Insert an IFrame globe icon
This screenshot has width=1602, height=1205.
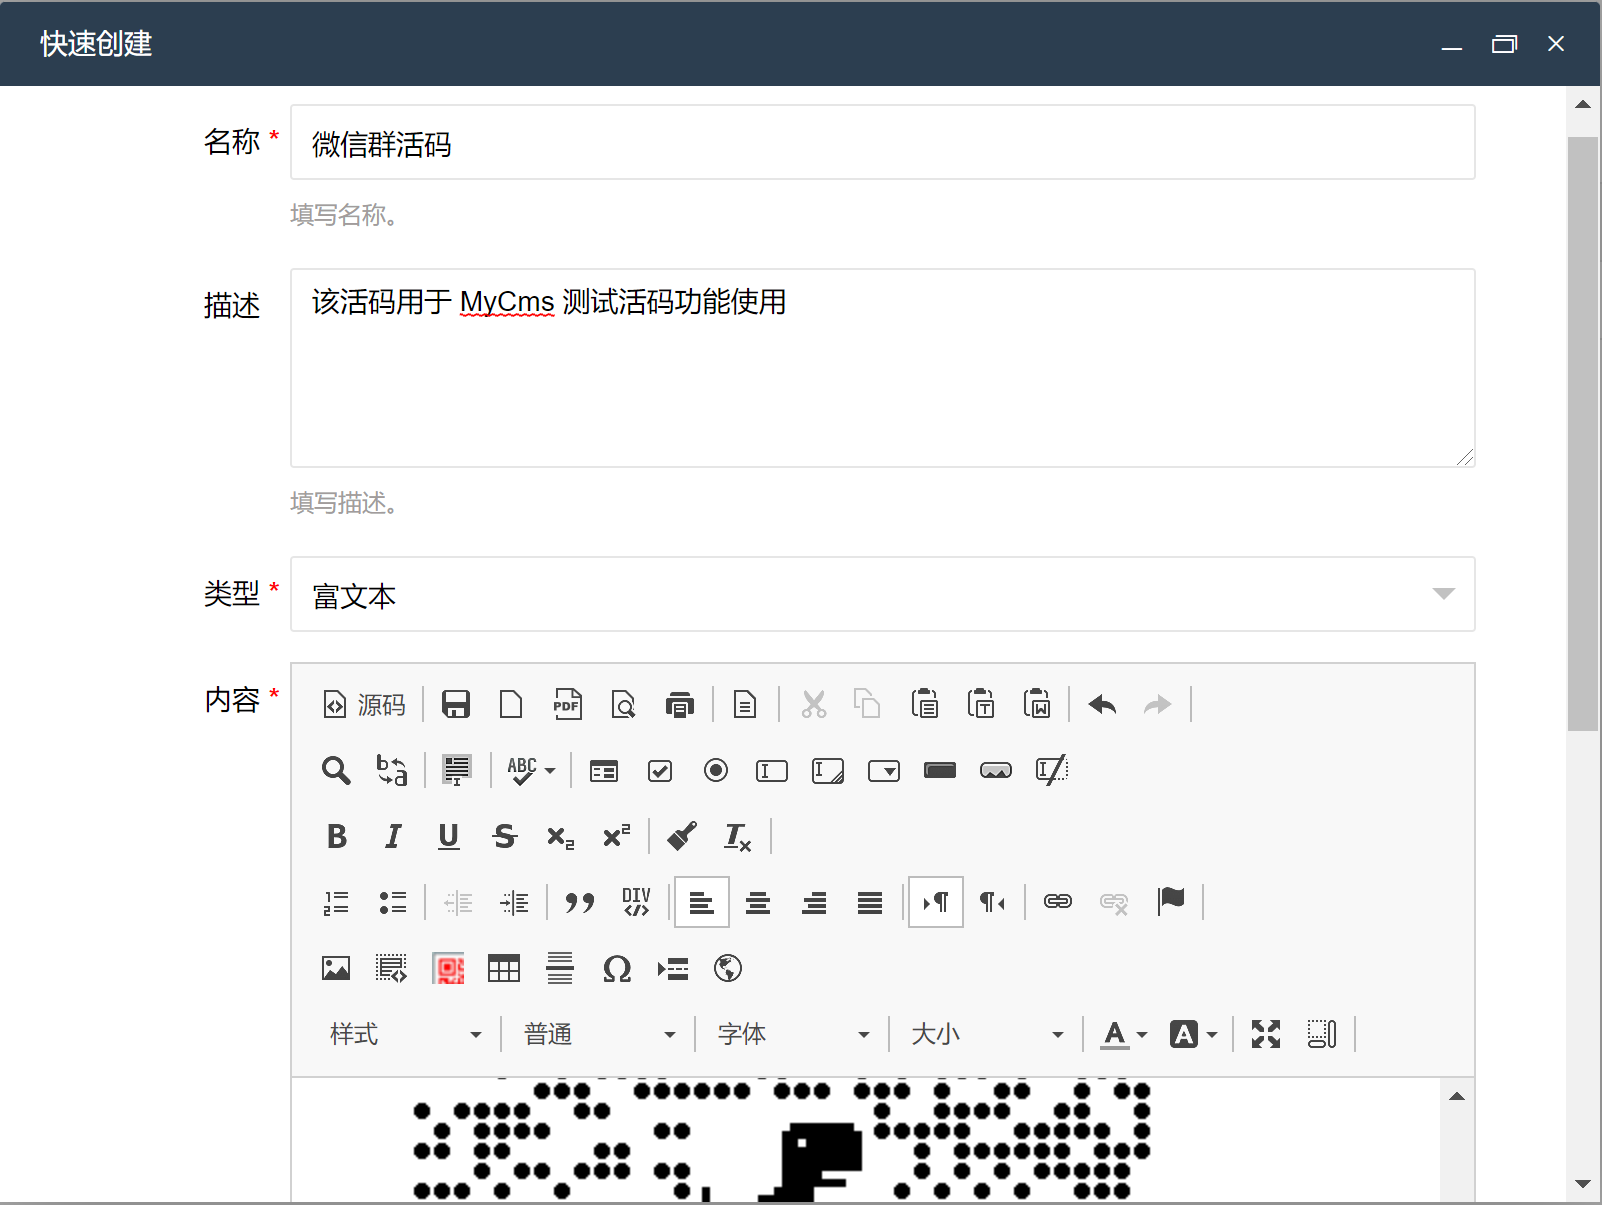tap(728, 969)
